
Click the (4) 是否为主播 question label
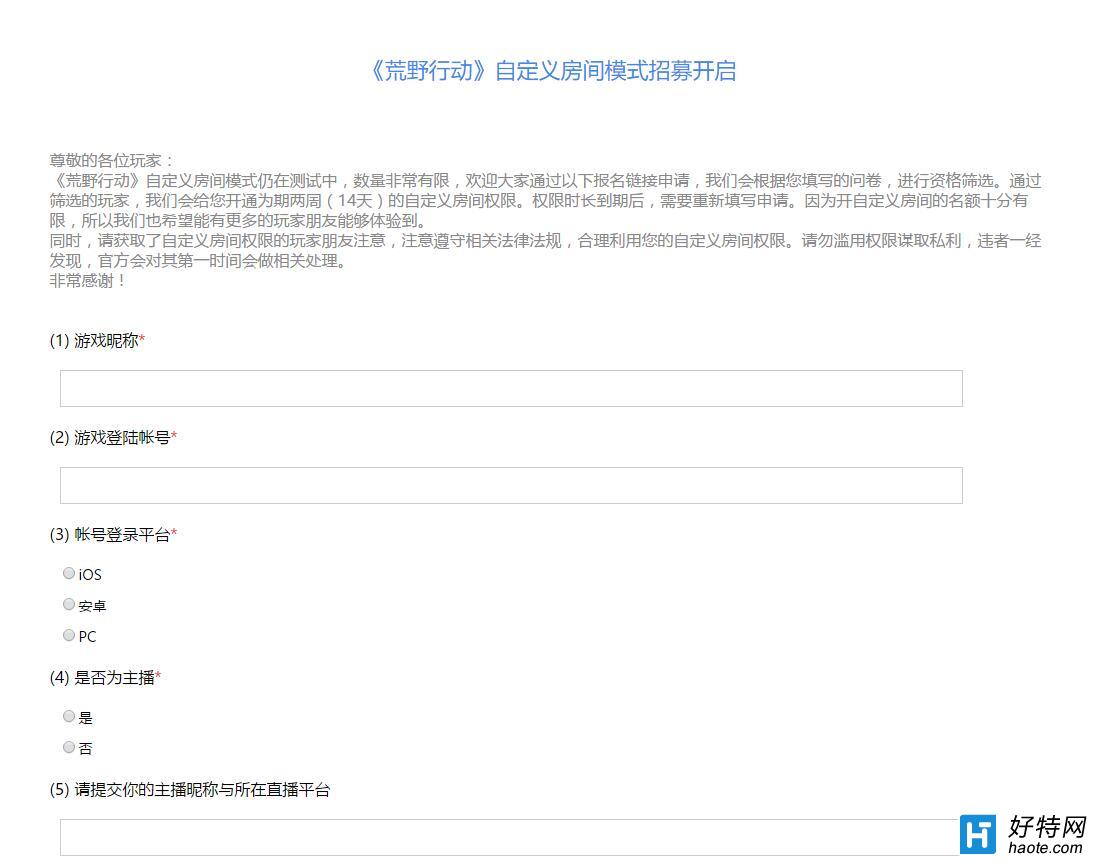tap(105, 678)
